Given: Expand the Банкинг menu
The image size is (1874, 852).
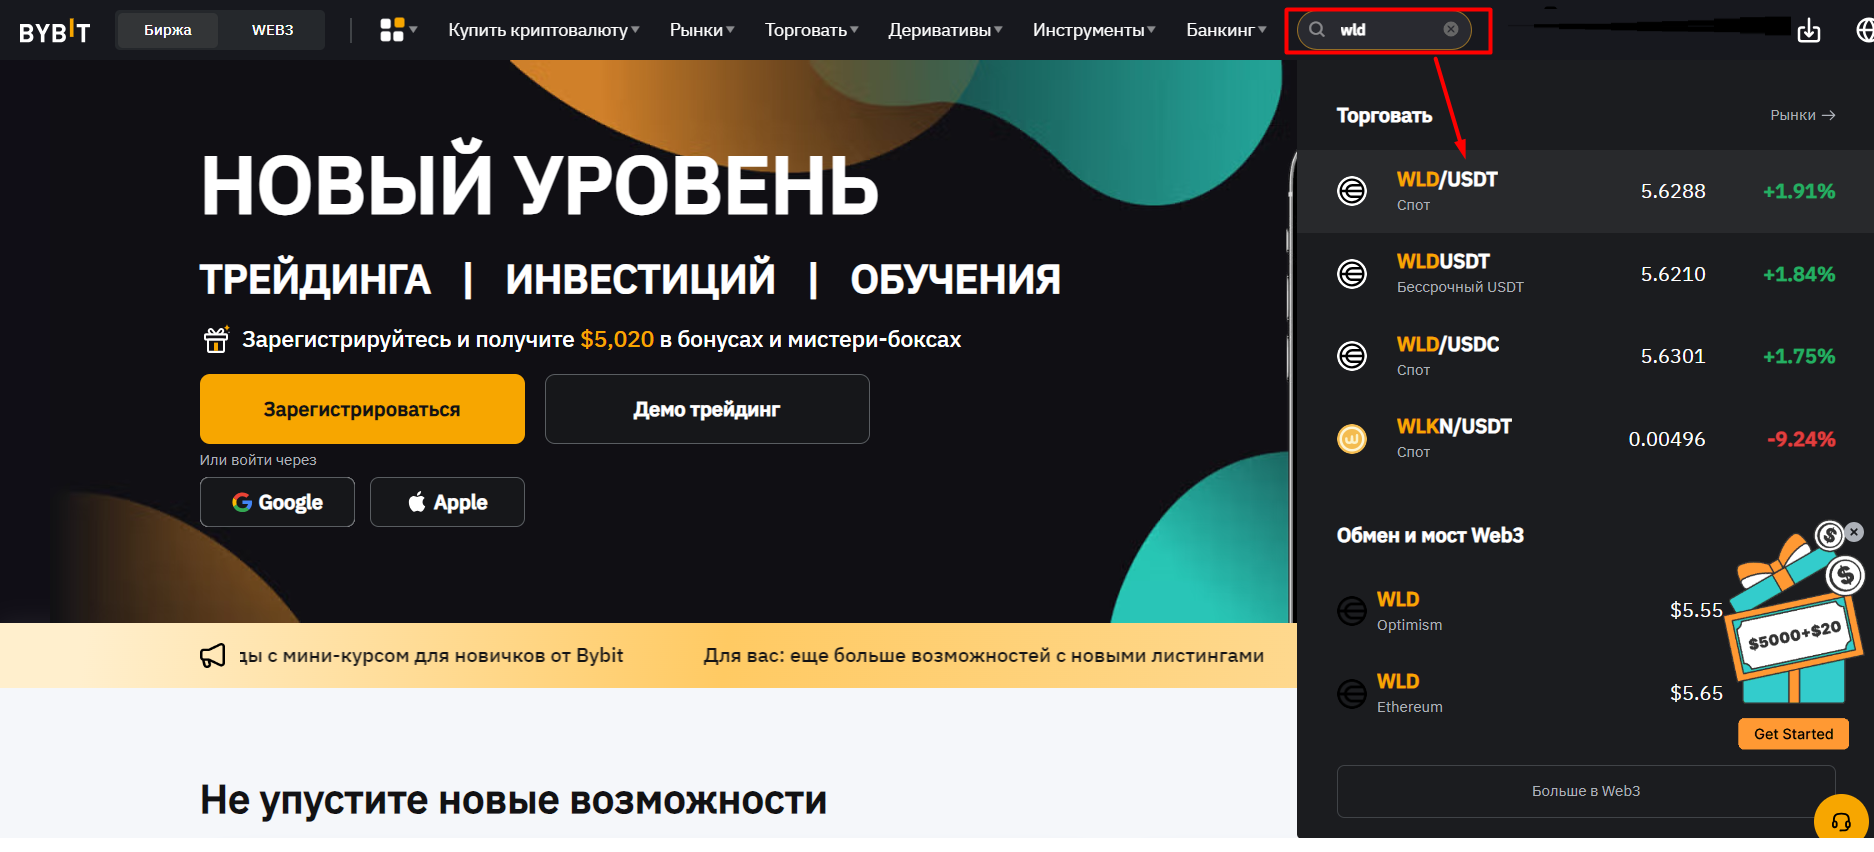Looking at the screenshot, I should pos(1226,30).
